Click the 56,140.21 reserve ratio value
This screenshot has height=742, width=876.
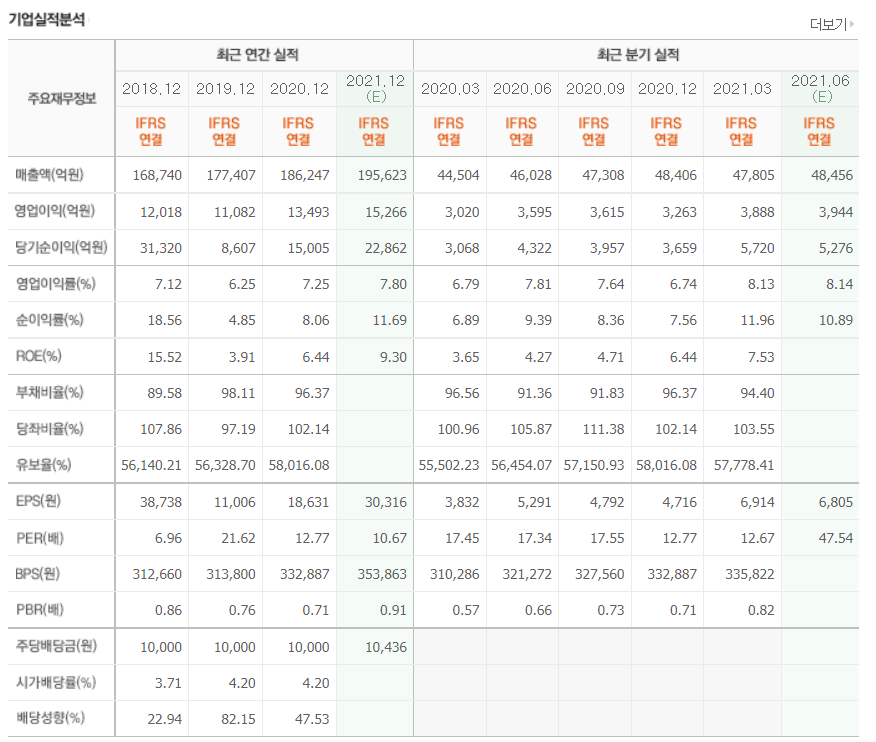click(x=151, y=465)
